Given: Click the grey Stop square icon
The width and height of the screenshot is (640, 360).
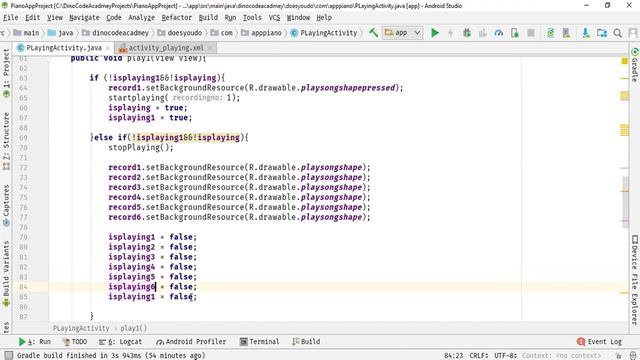Looking at the screenshot, I should (x=531, y=33).
